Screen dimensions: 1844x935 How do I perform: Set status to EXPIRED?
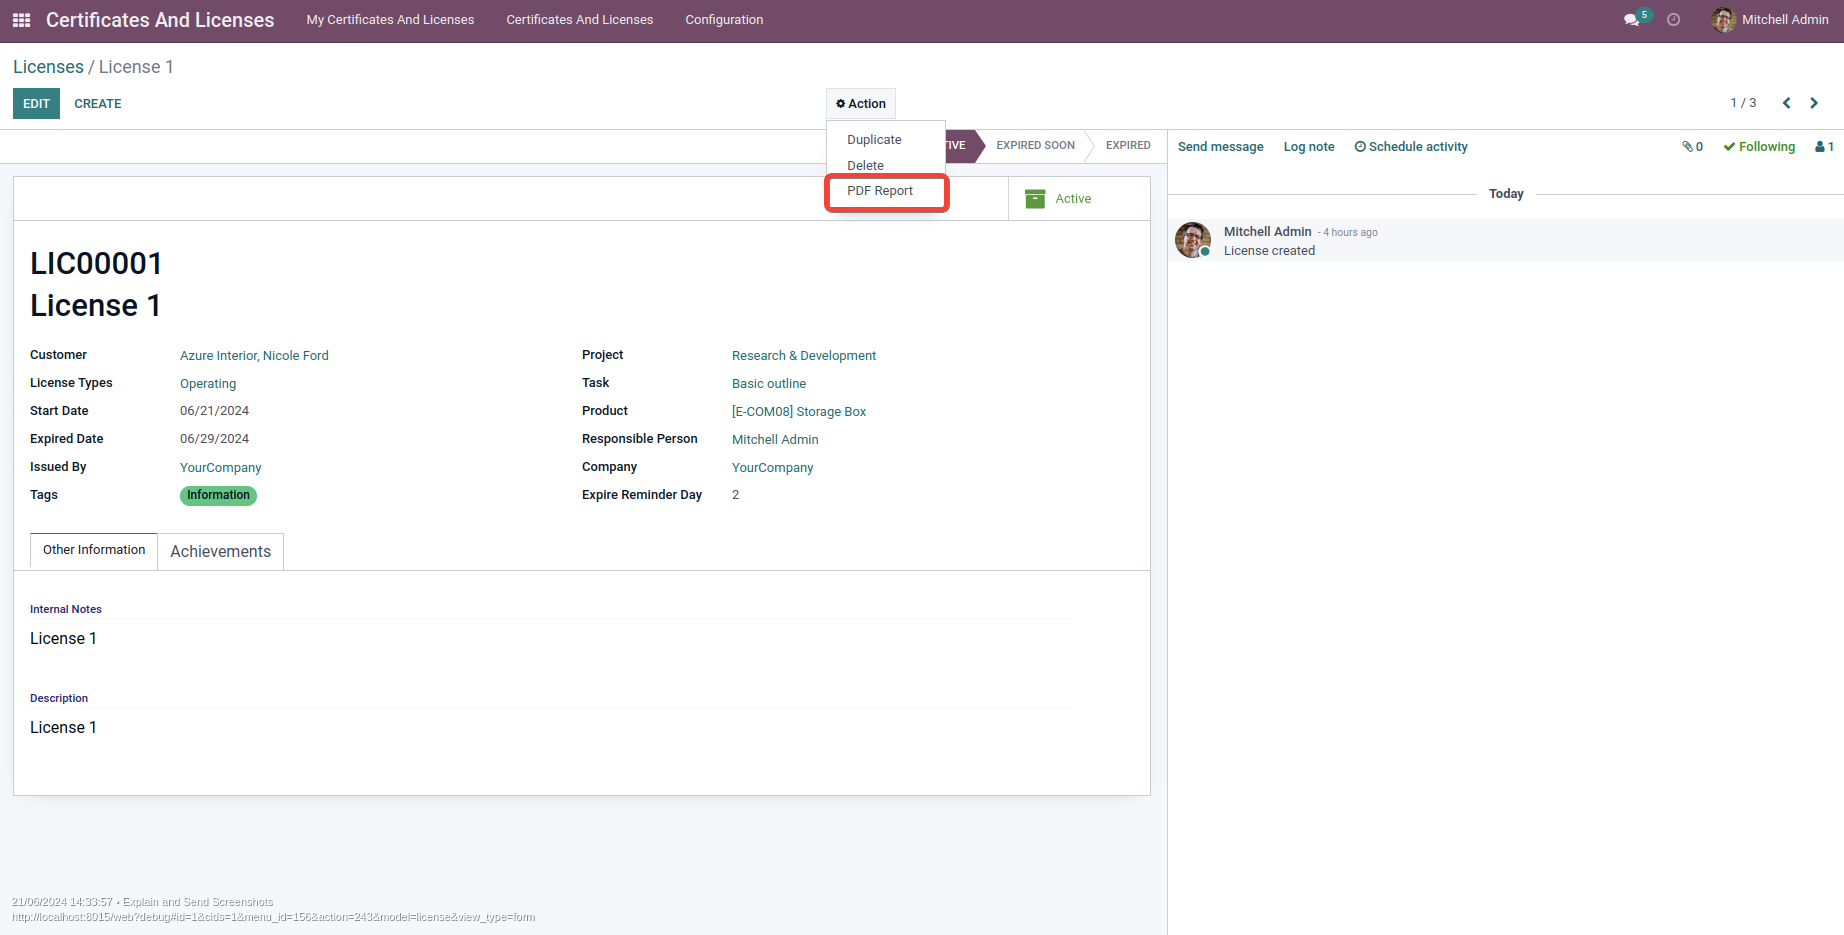tap(1128, 146)
